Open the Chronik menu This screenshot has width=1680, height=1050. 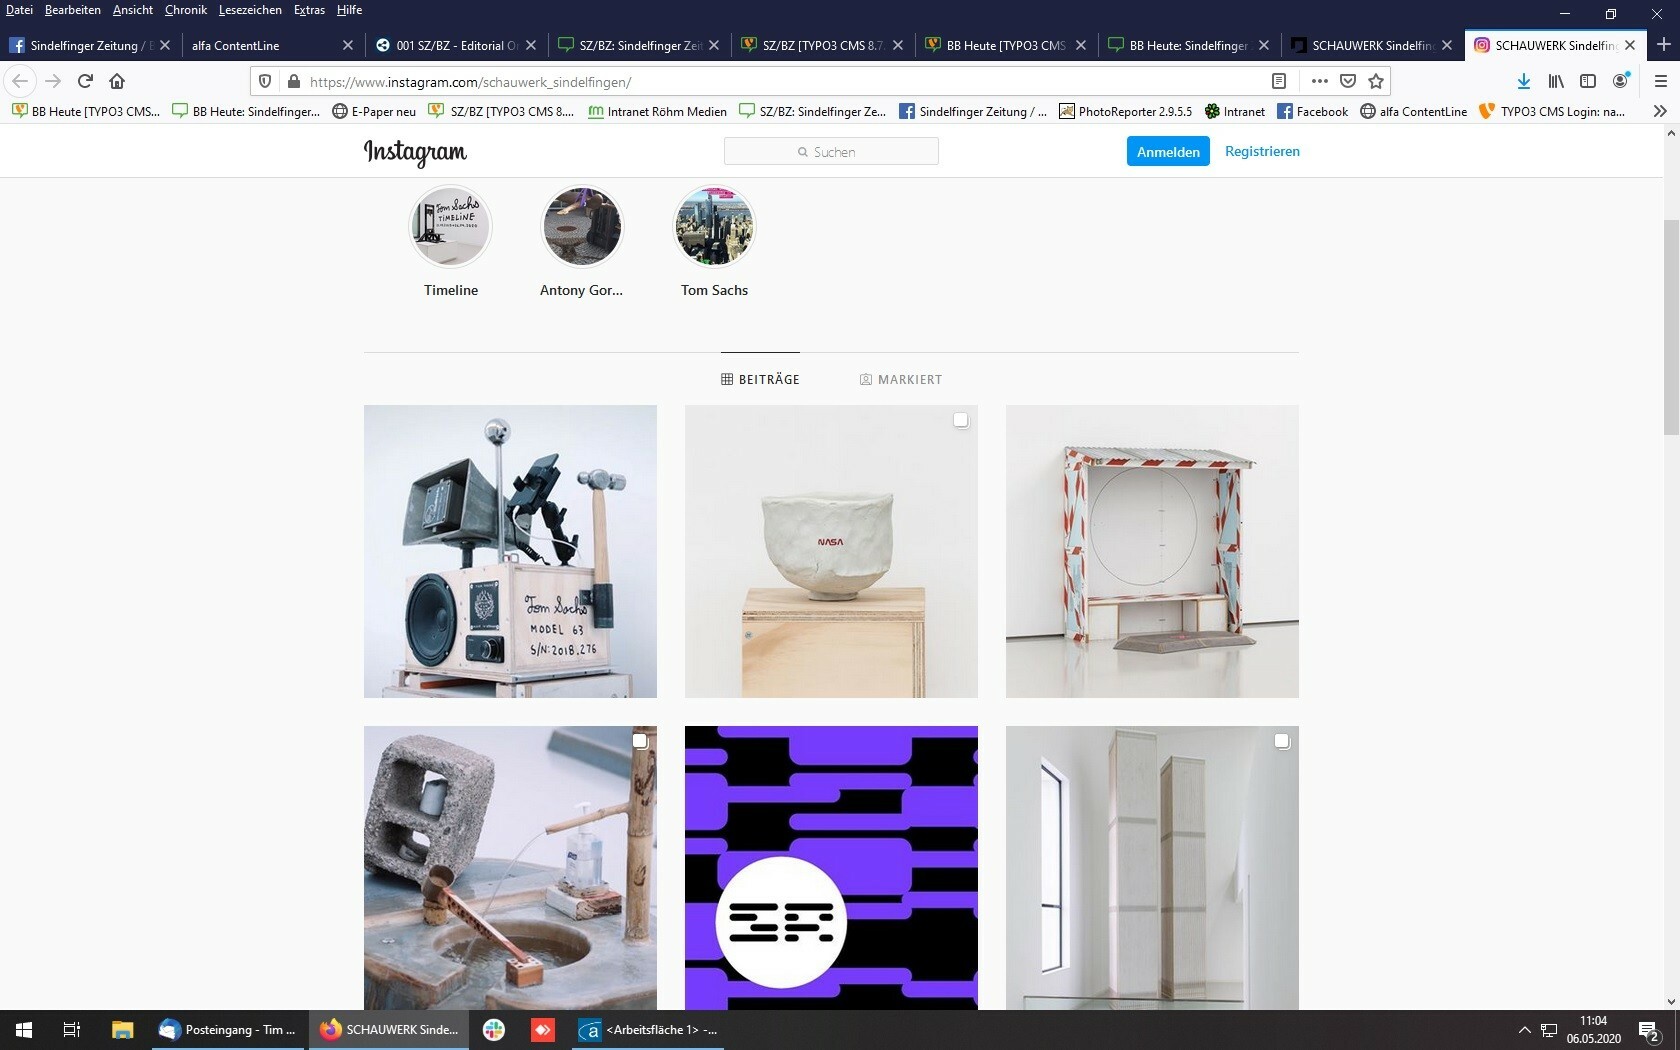[x=185, y=10]
